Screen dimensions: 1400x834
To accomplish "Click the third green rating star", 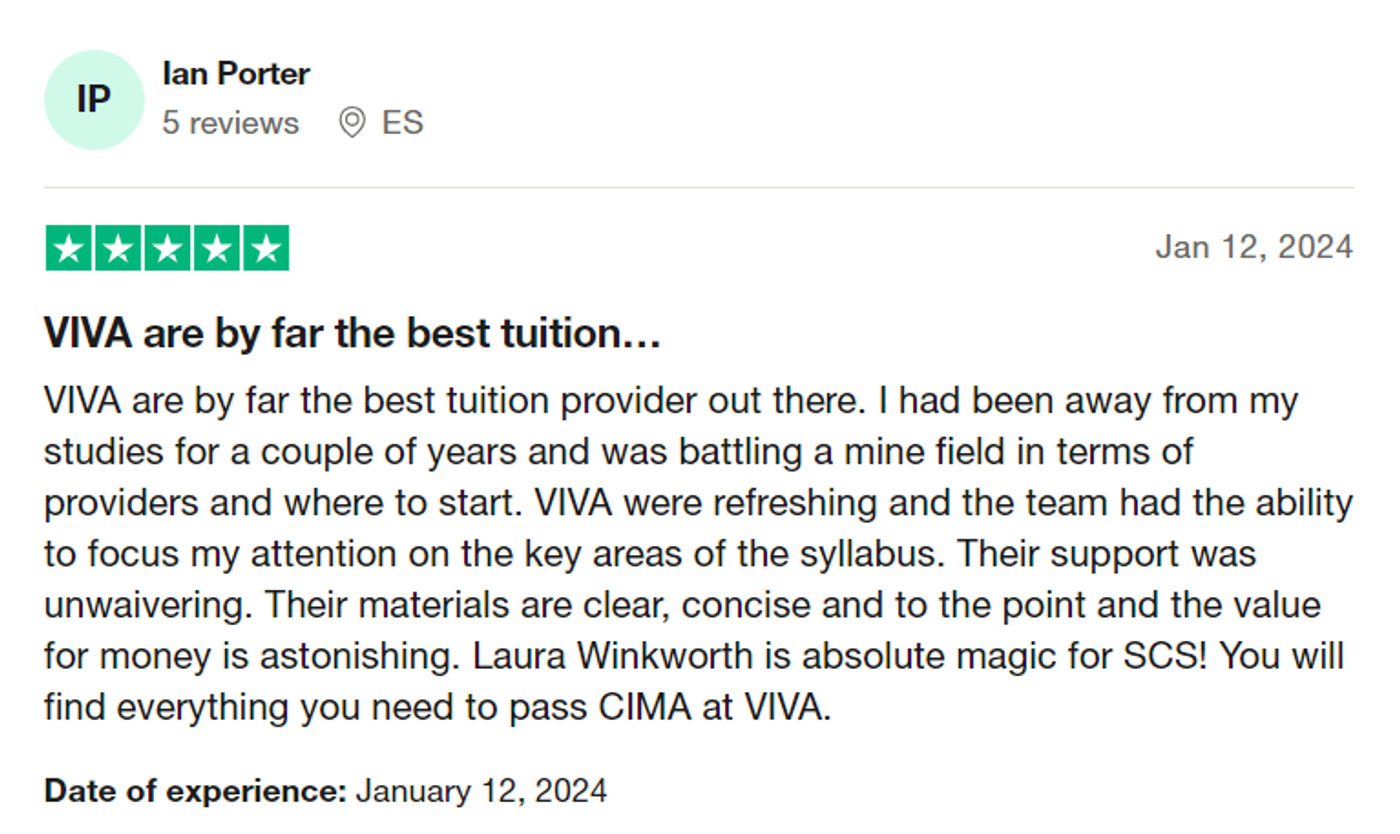I will (x=167, y=249).
